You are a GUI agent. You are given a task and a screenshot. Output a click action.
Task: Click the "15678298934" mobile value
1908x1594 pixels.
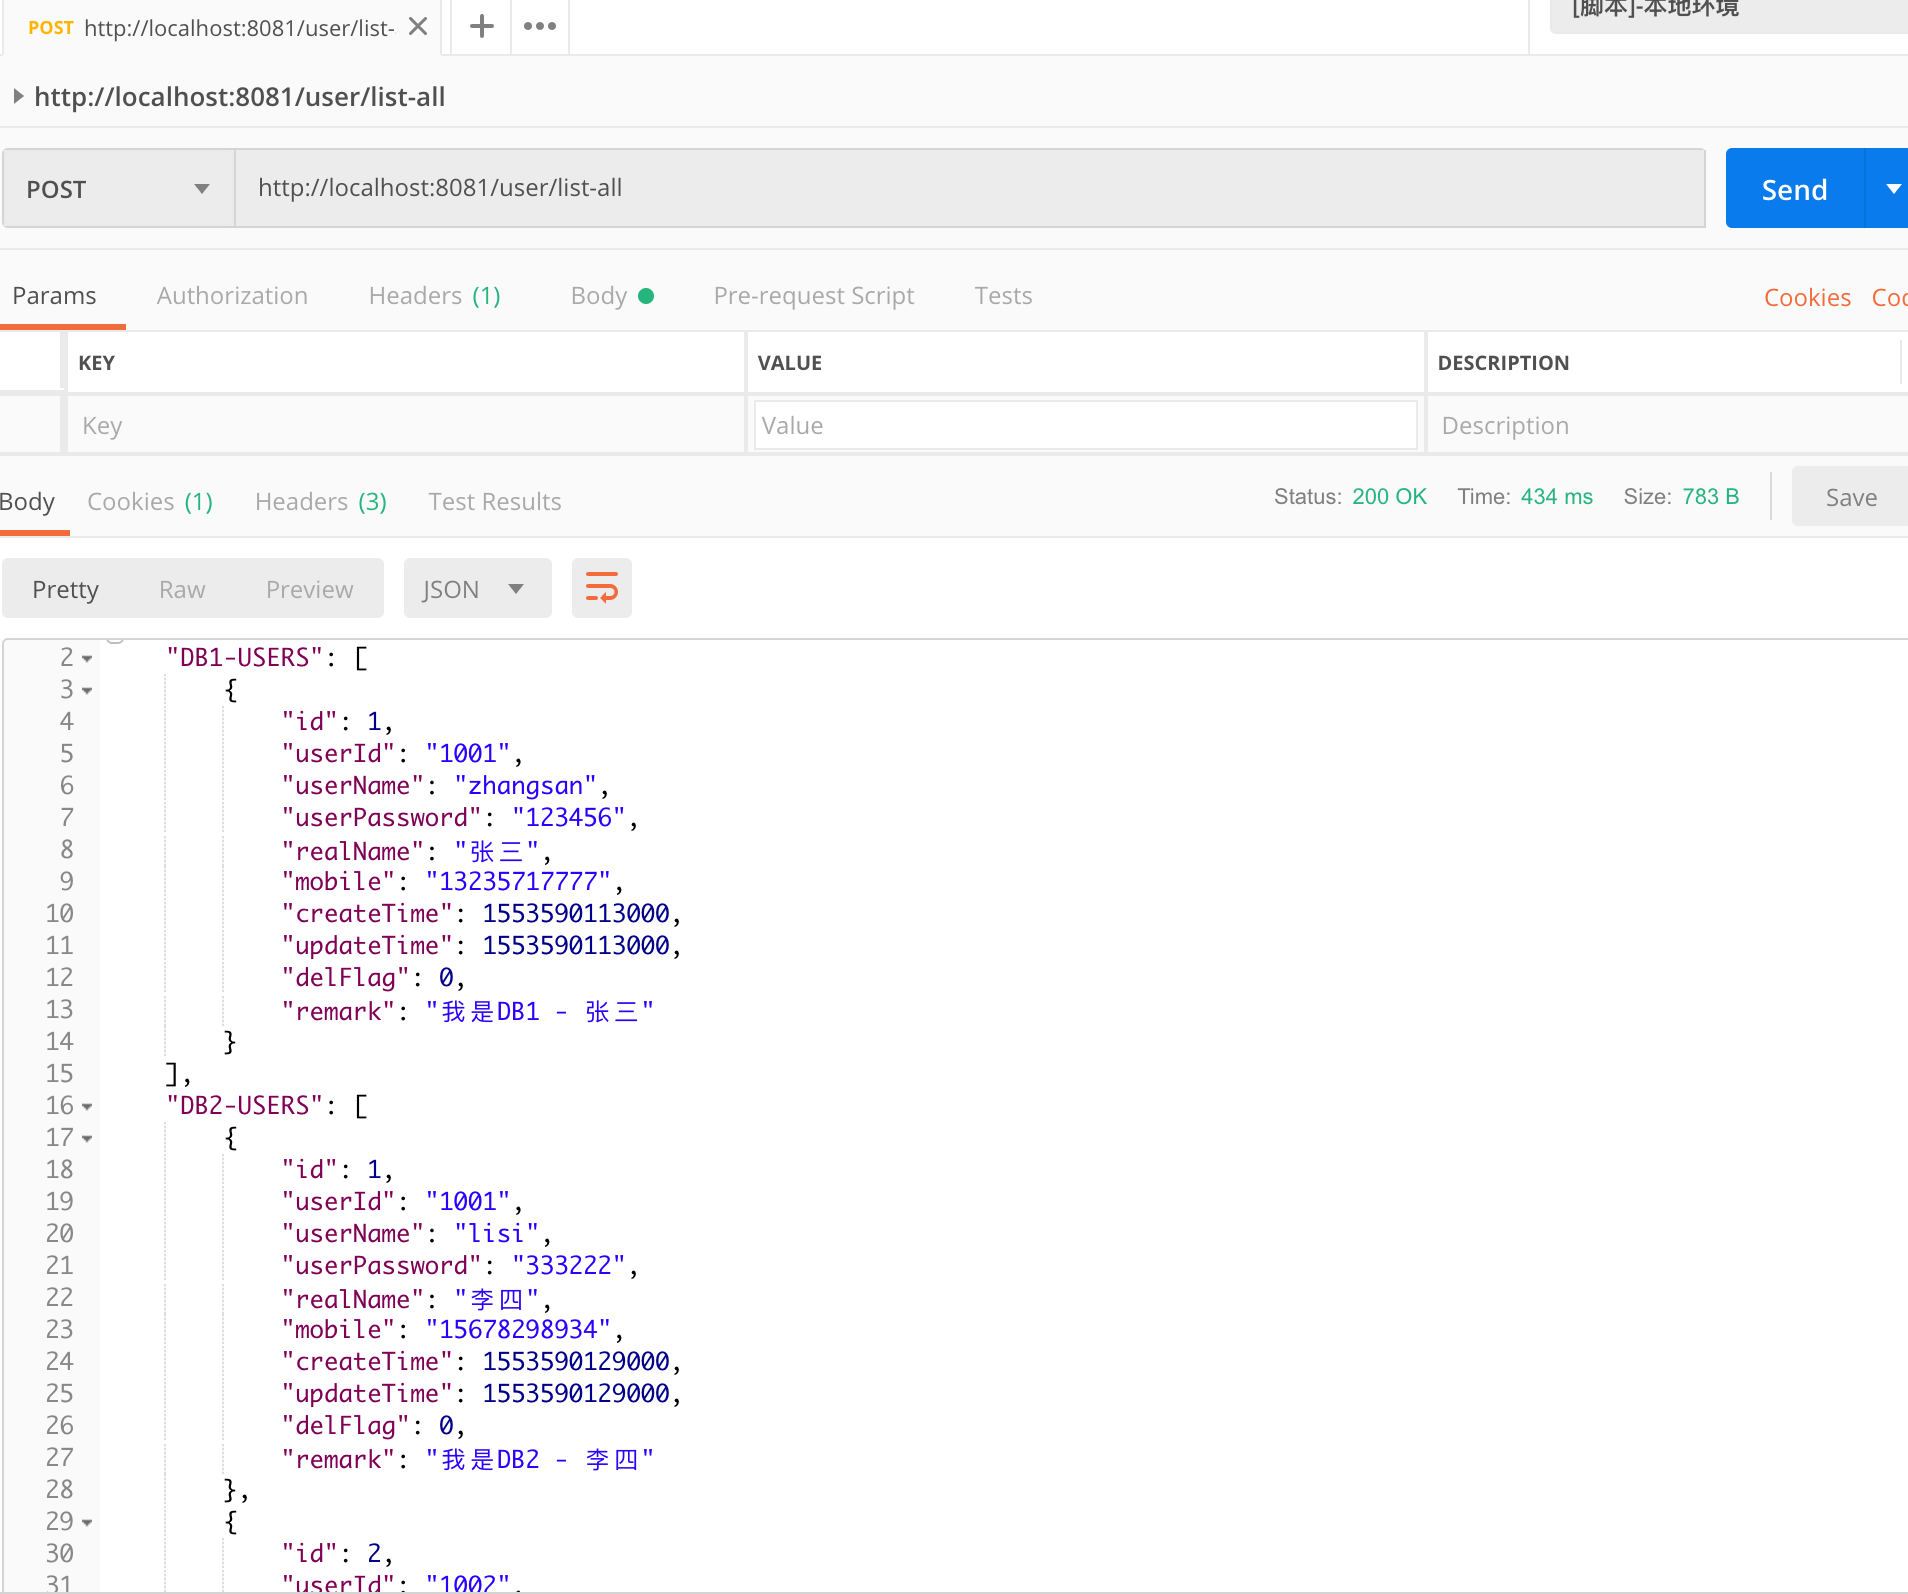(518, 1330)
